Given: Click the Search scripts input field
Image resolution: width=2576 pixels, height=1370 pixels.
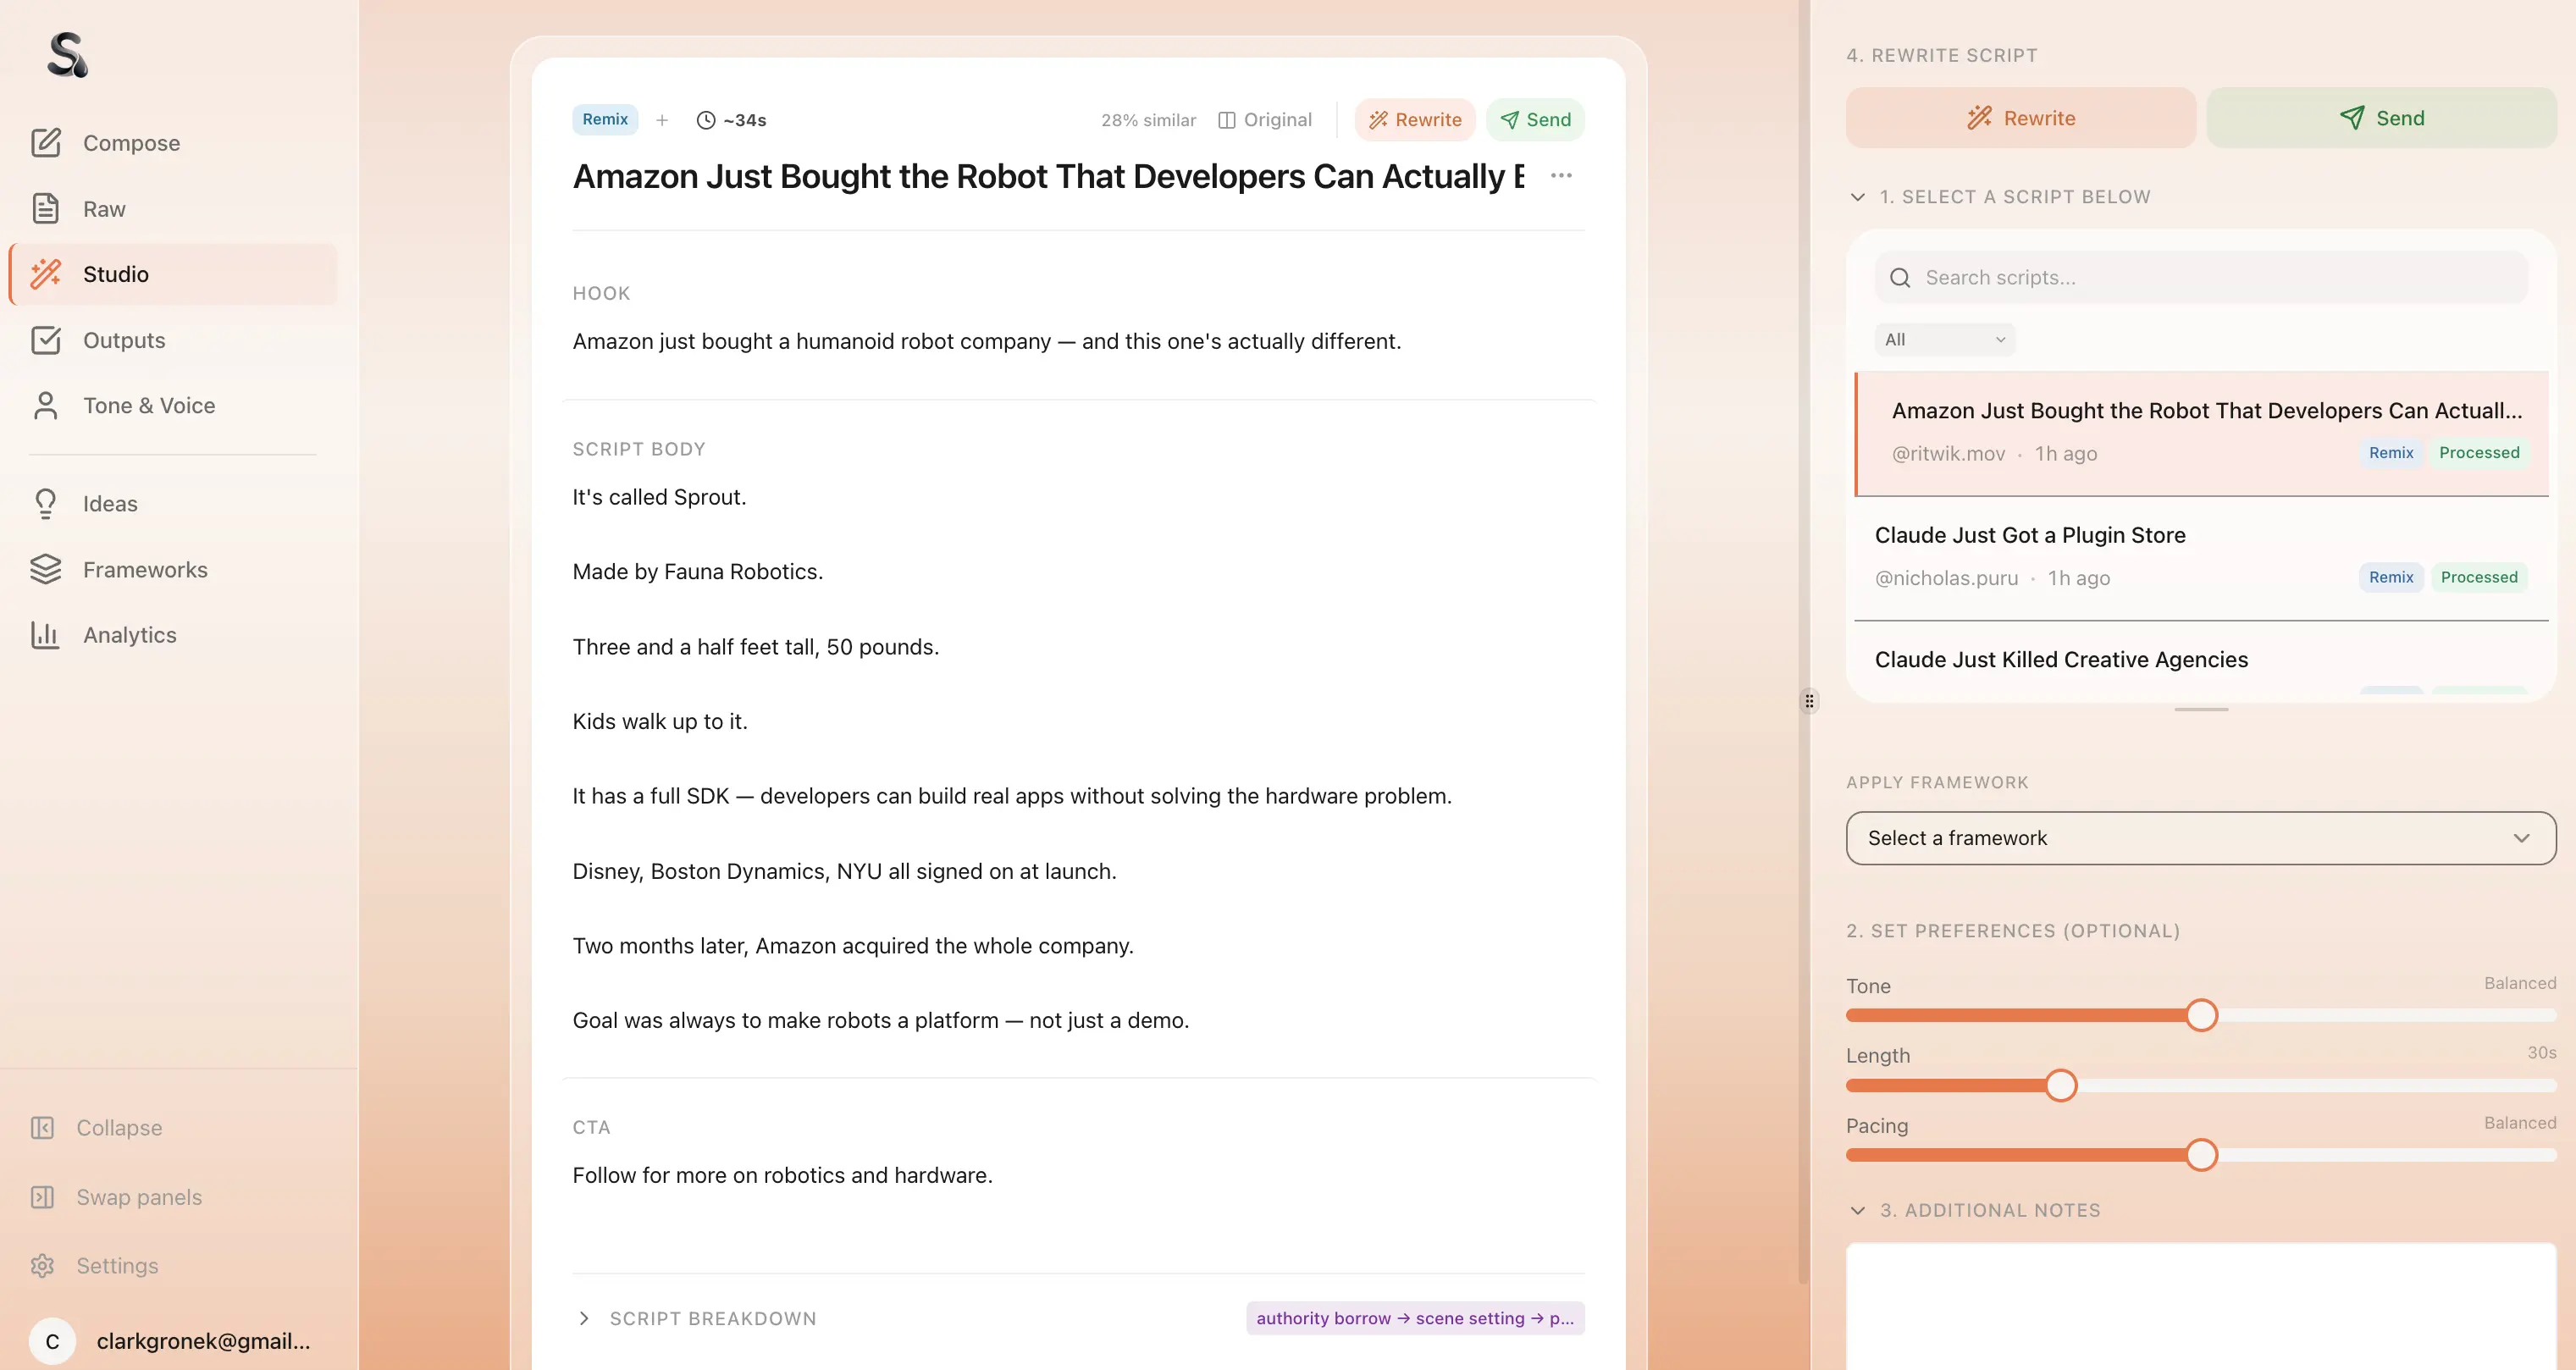Looking at the screenshot, I should (2201, 277).
